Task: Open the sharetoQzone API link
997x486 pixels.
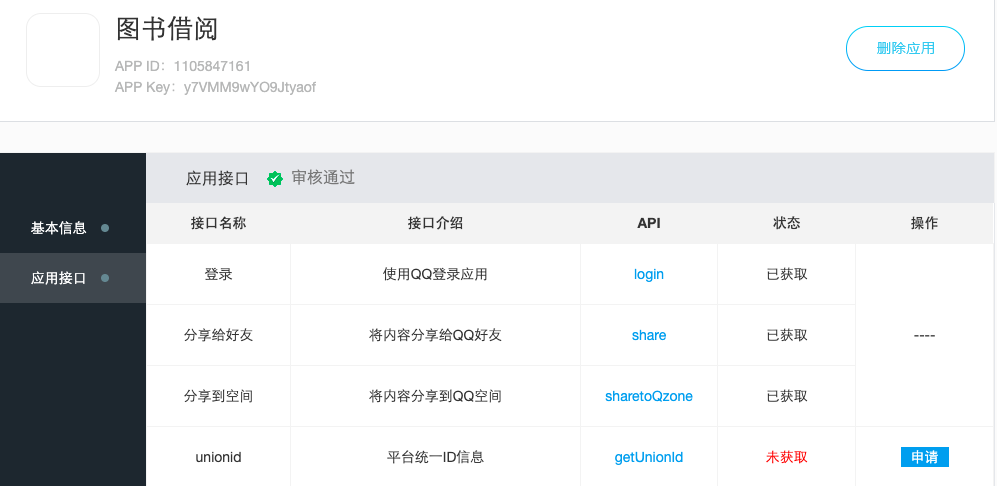Action: 649,396
